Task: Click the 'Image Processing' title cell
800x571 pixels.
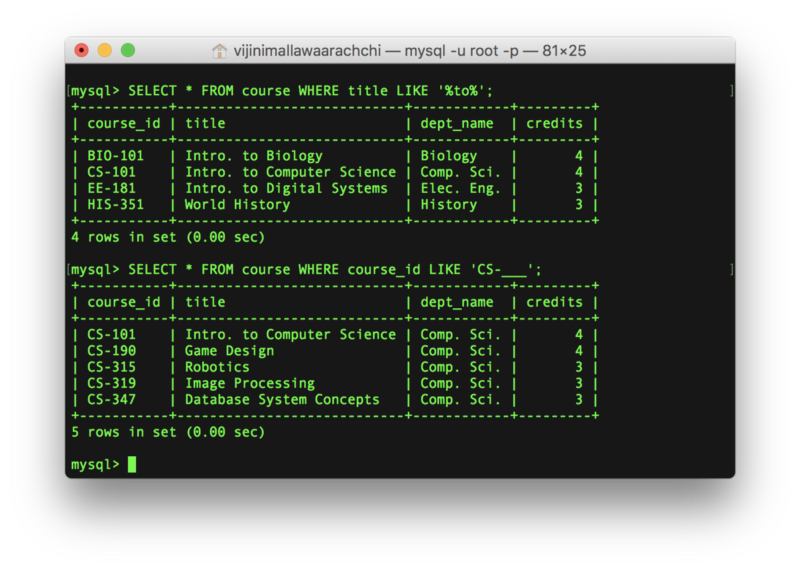Action: (249, 383)
